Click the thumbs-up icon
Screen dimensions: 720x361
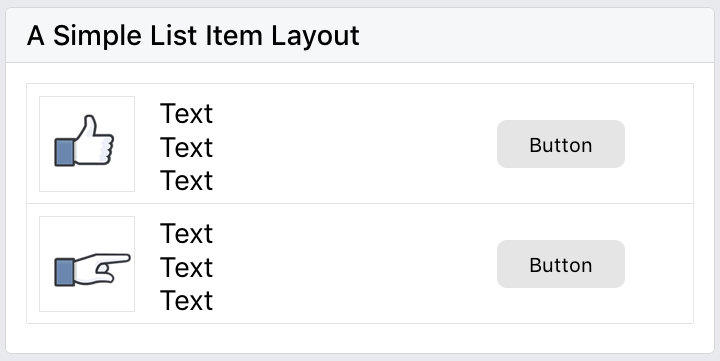point(84,141)
